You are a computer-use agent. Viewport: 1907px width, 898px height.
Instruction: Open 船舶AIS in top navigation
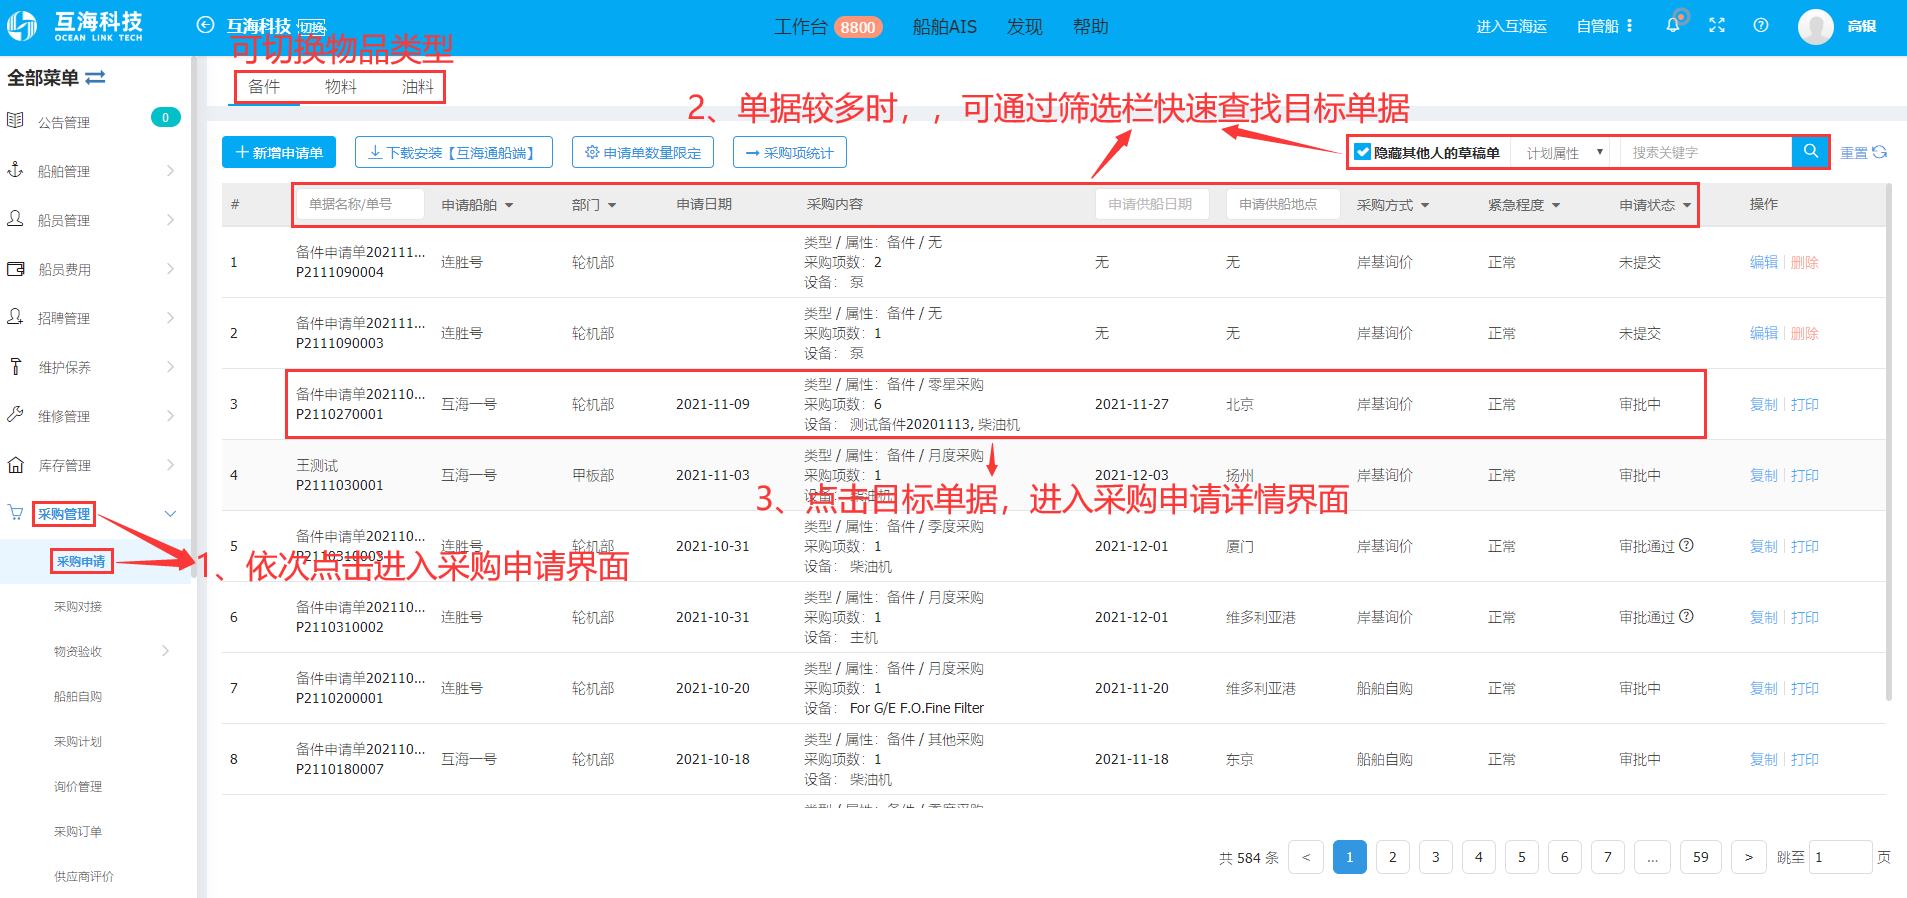[944, 26]
